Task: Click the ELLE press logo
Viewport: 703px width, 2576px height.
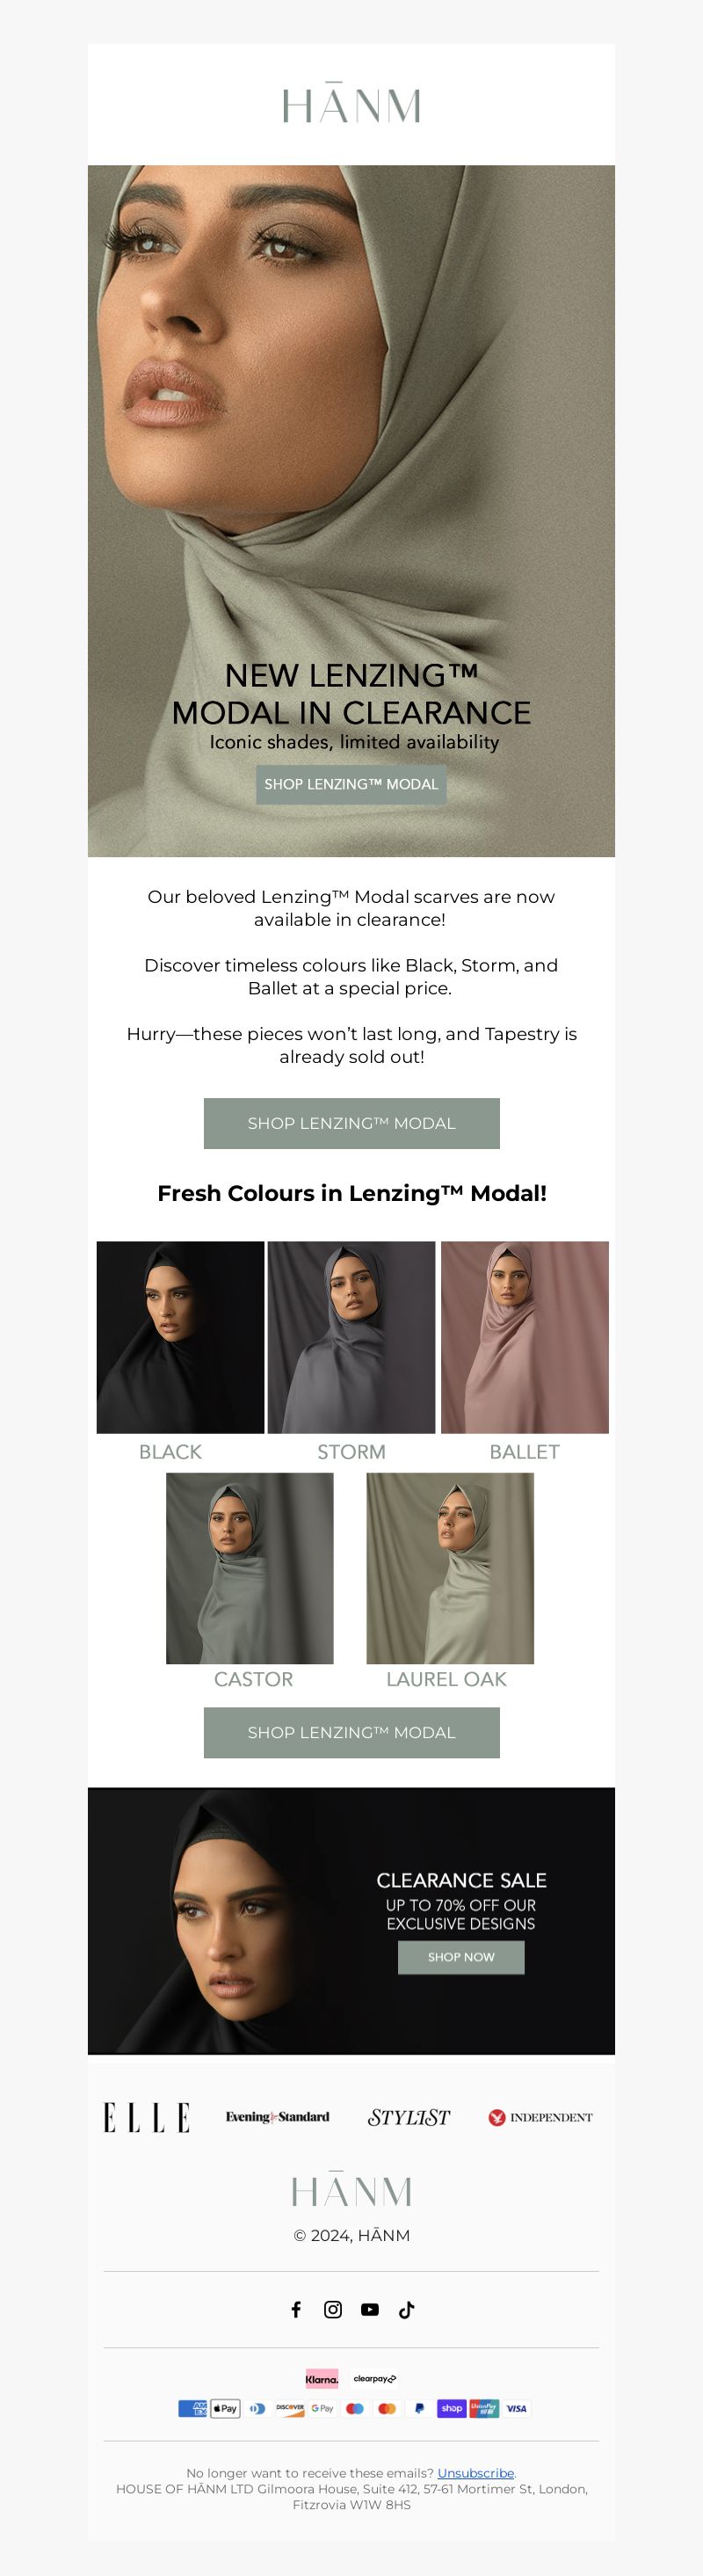Action: (147, 2117)
